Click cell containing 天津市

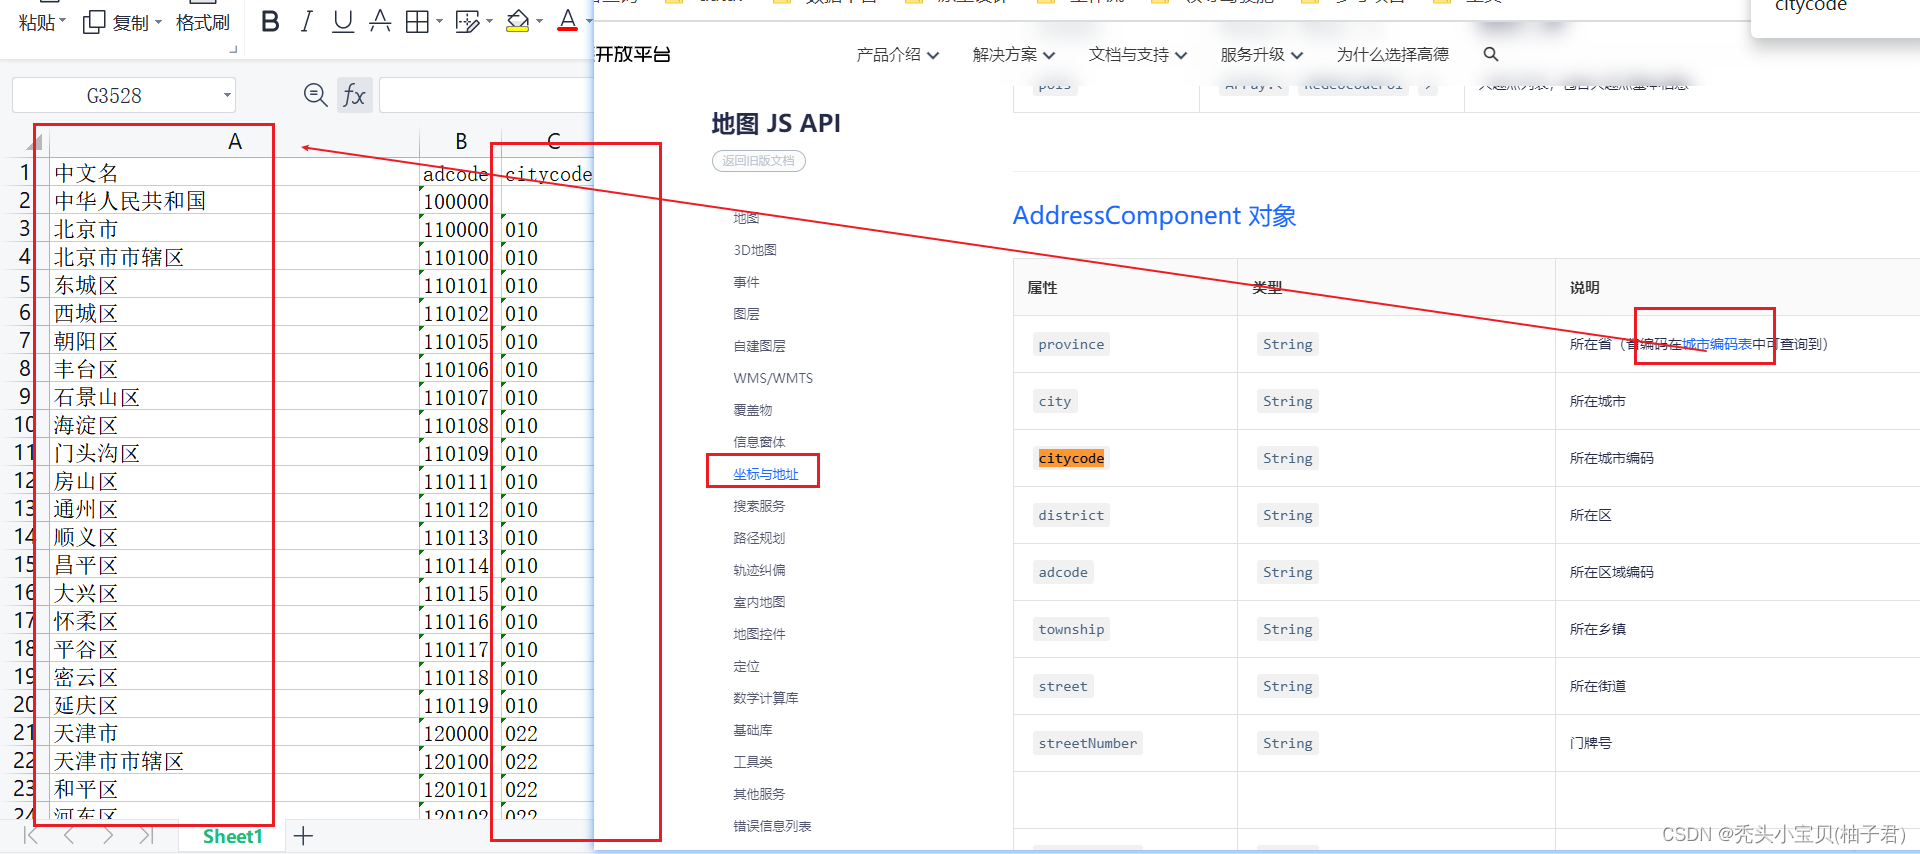pos(234,733)
